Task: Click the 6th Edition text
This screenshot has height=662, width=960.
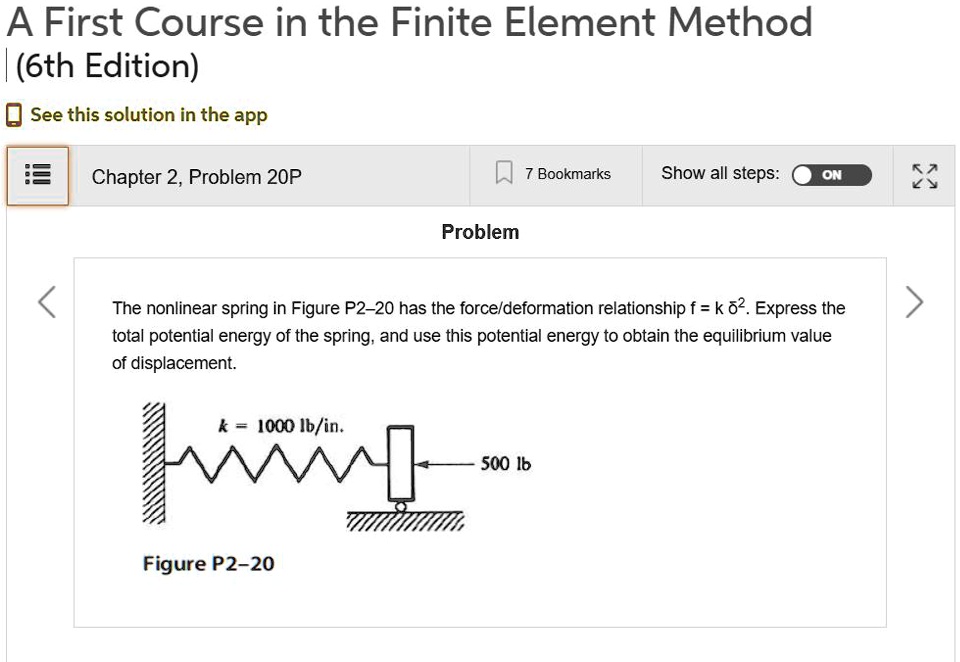Action: [x=107, y=66]
